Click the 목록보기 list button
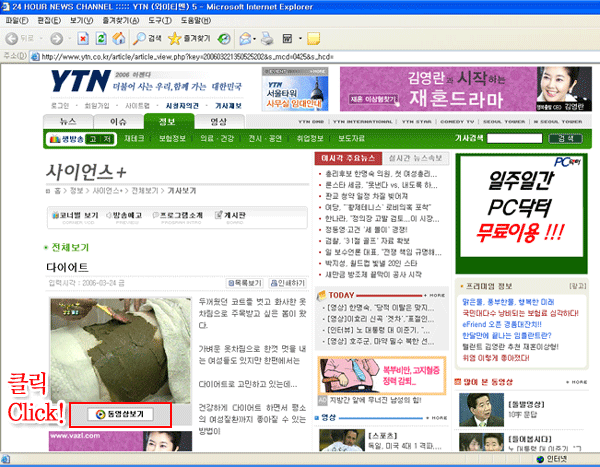 tap(245, 283)
